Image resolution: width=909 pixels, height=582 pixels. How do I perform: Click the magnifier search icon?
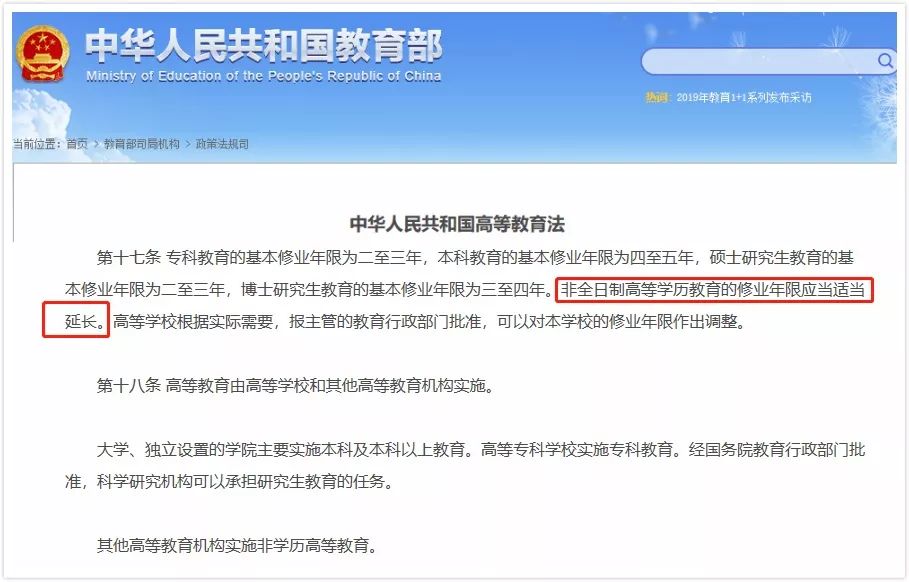click(885, 61)
